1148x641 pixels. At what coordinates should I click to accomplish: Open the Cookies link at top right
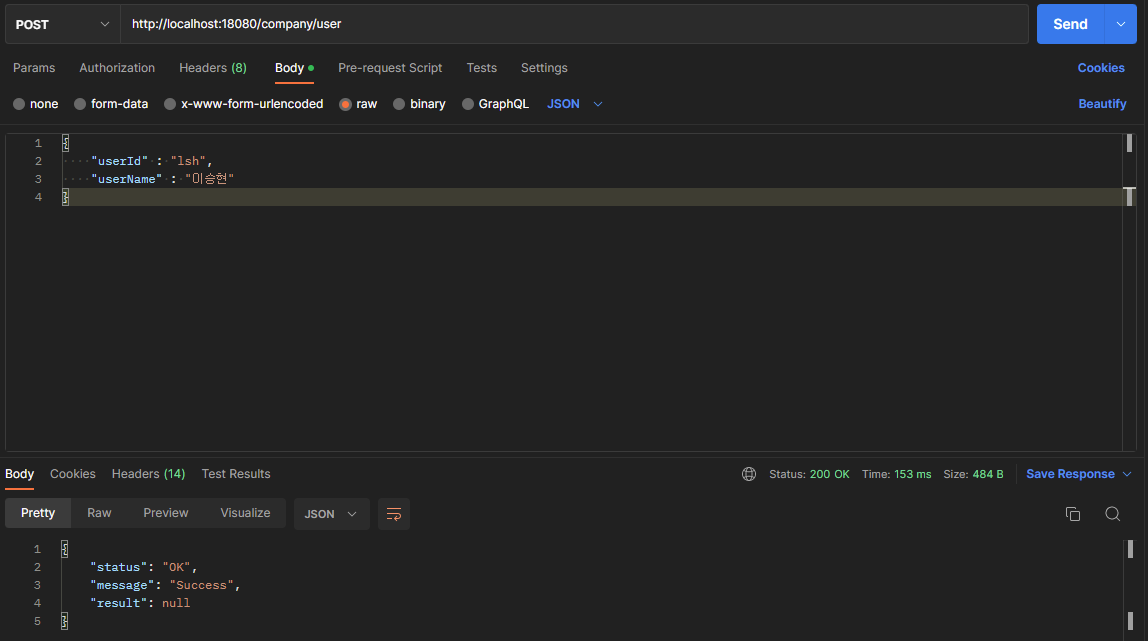click(1100, 67)
